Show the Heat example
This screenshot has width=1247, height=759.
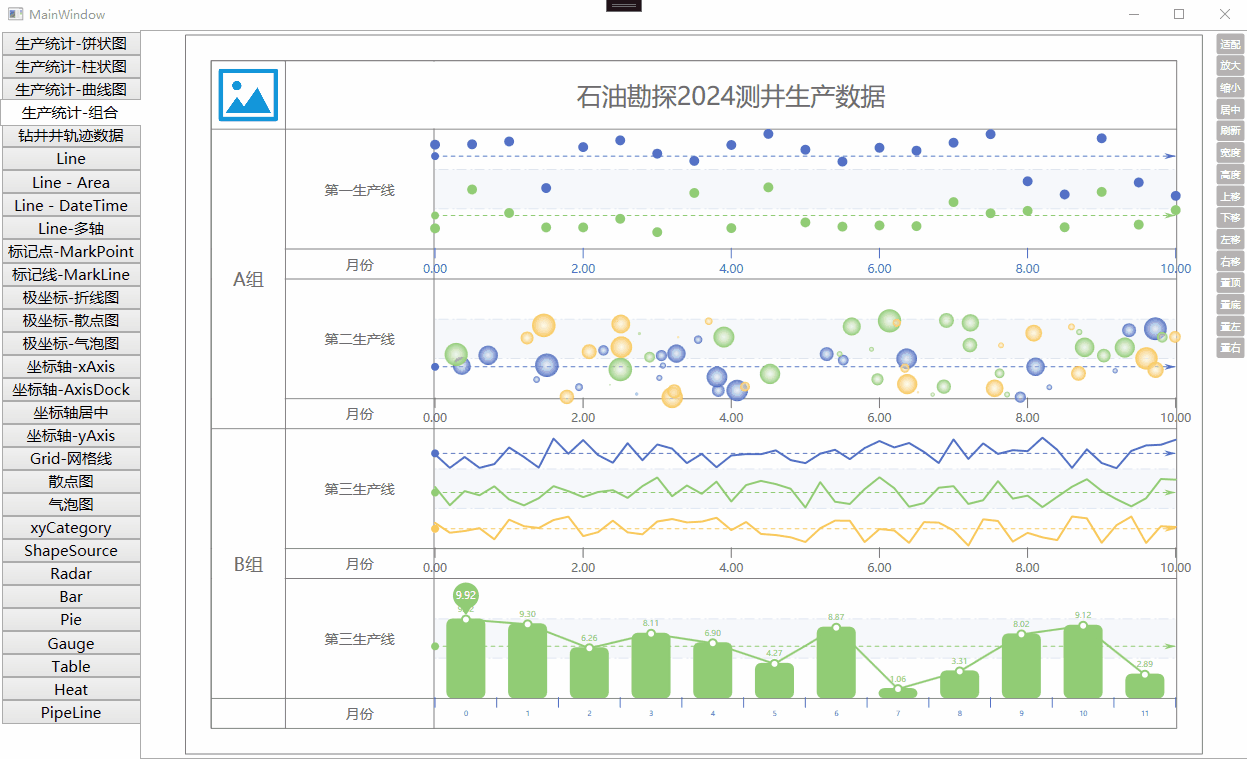[71, 689]
